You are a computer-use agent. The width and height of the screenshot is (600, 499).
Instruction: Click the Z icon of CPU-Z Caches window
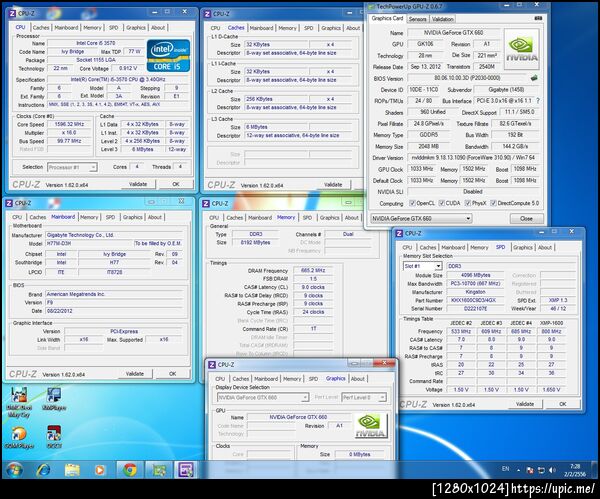point(207,14)
